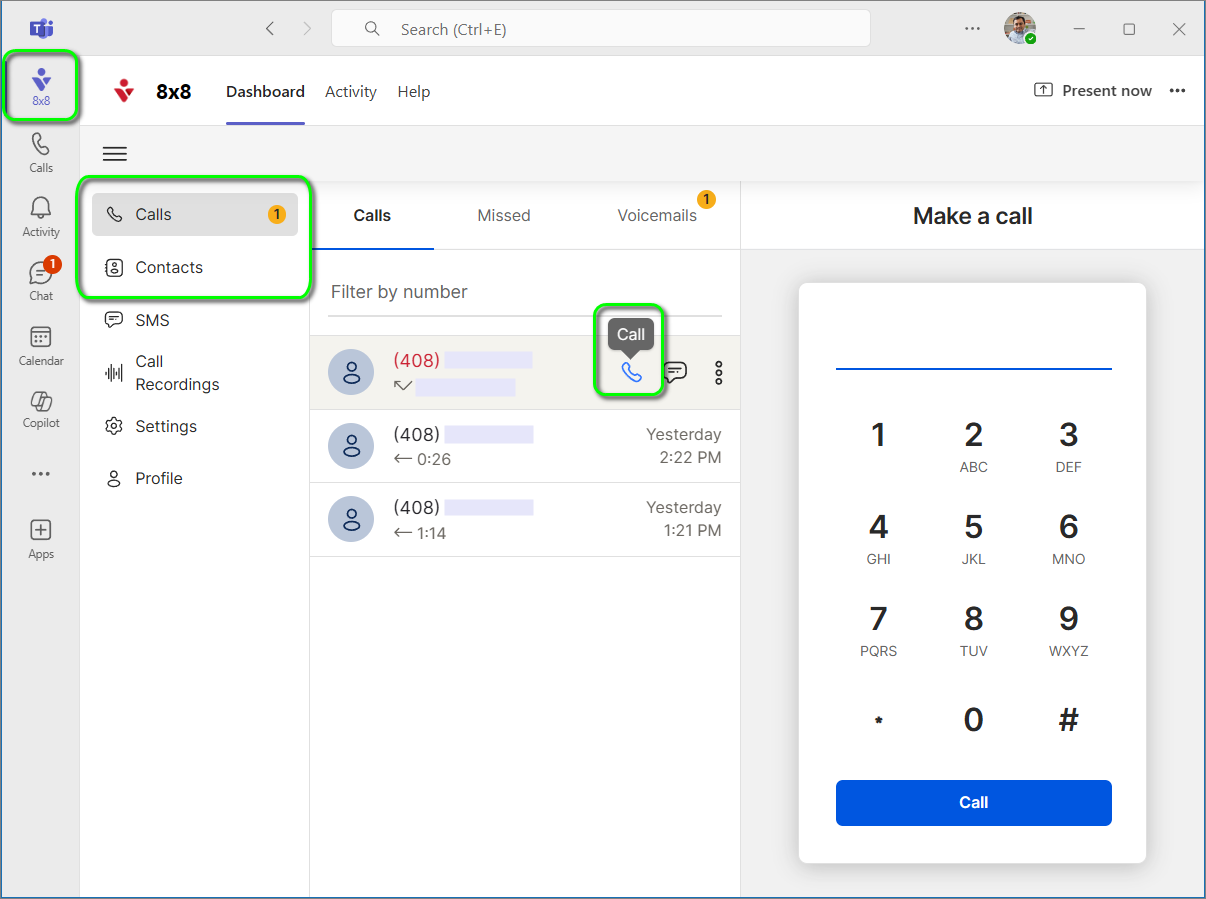Open Chat with unread badge
This screenshot has width=1206, height=899.
tap(41, 280)
